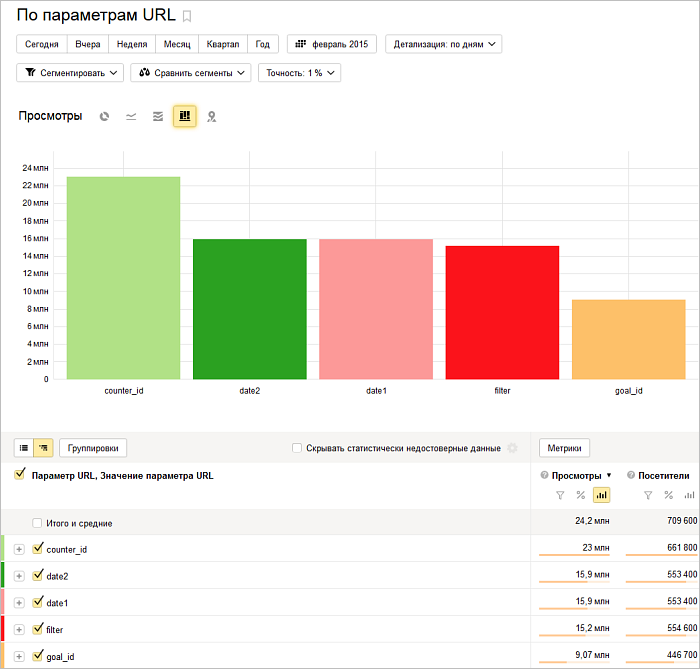700x669 pixels.
Task: Select the Сегодня period tab
Action: click(x=42, y=44)
